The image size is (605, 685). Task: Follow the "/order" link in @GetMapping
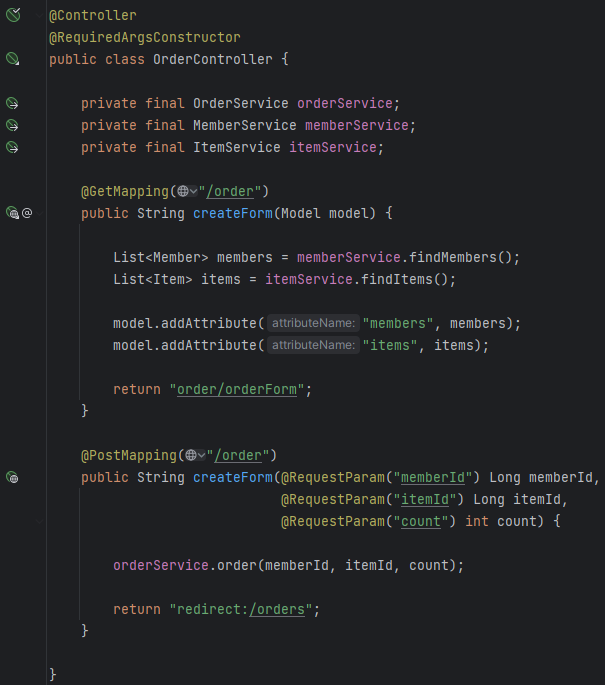point(230,191)
